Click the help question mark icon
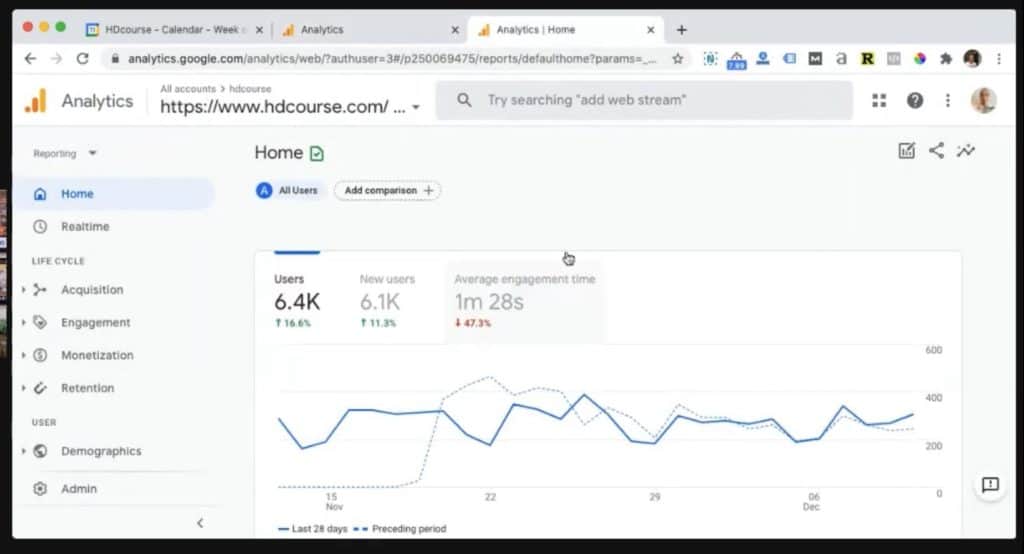Viewport: 1024px width, 554px height. tap(914, 100)
